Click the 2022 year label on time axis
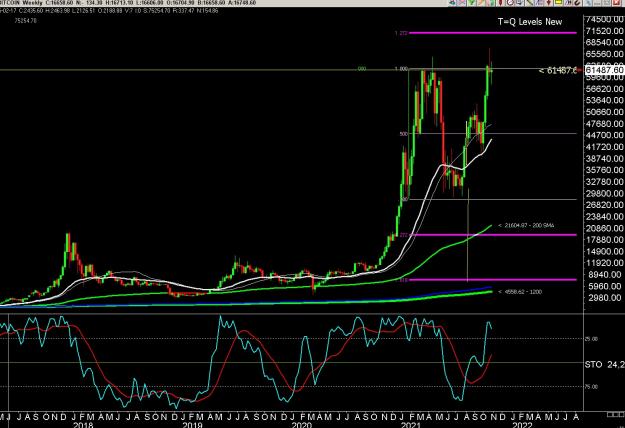 522,425
